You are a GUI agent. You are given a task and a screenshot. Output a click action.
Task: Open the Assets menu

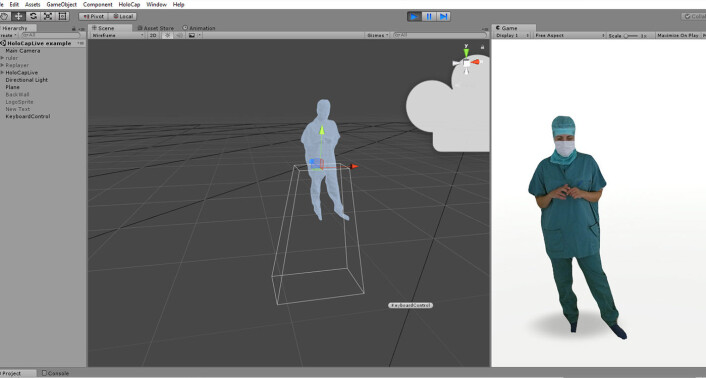tap(32, 4)
